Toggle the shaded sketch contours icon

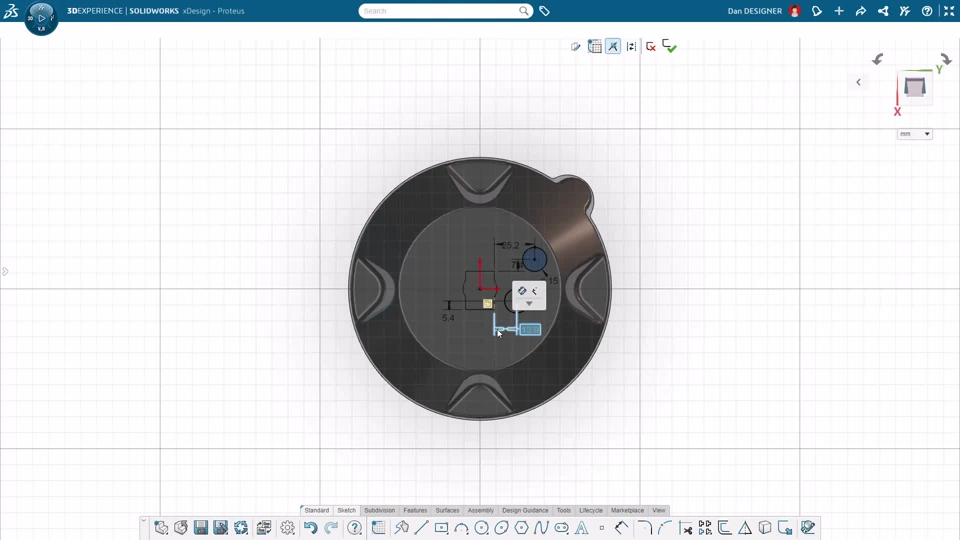576,47
